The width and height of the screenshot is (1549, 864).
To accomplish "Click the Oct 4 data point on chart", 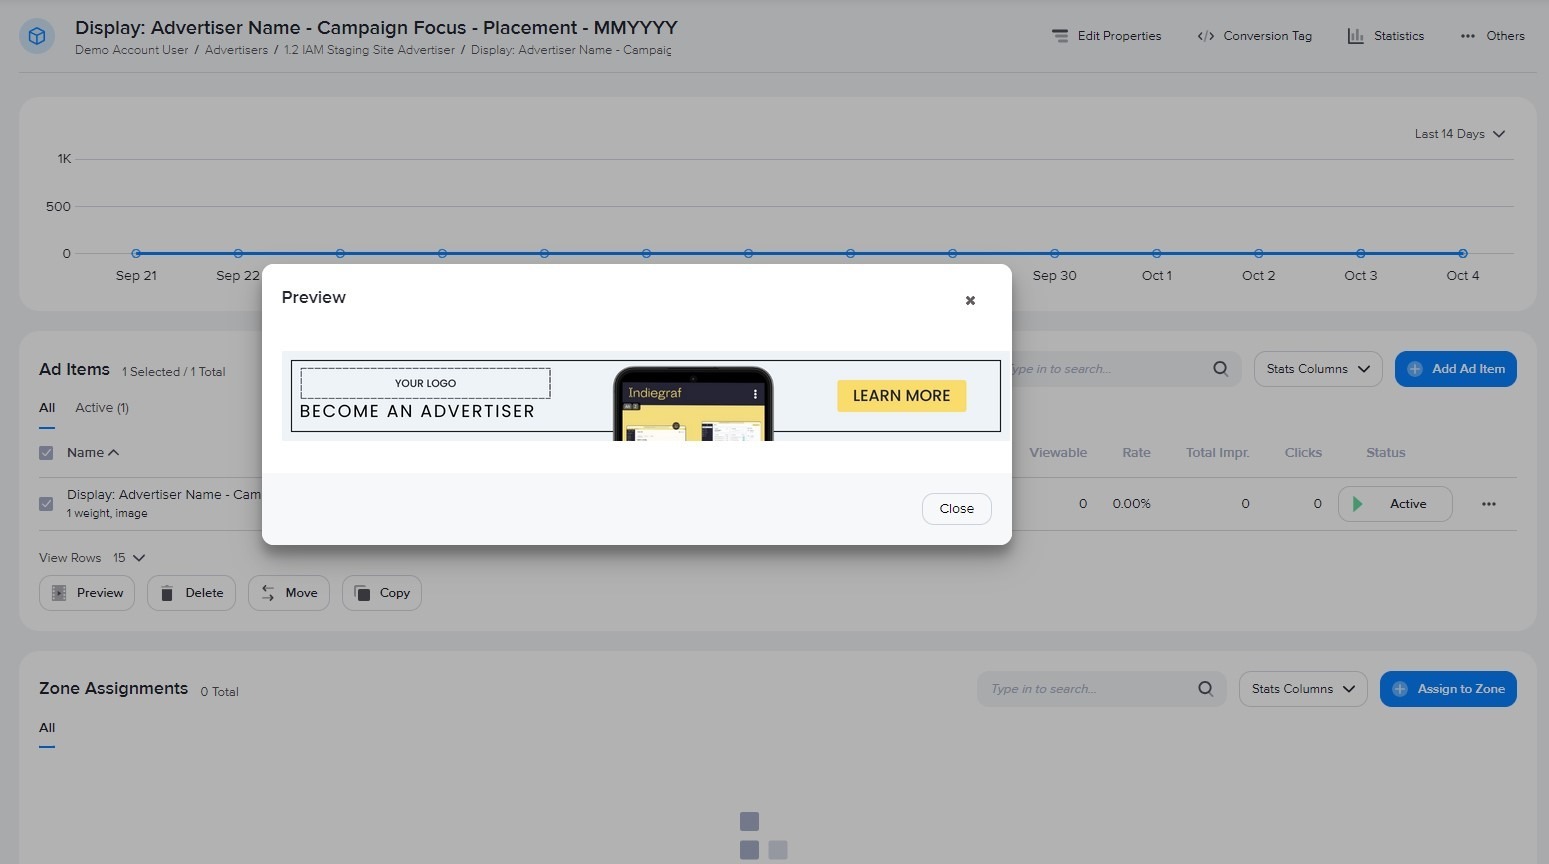I will (1462, 254).
